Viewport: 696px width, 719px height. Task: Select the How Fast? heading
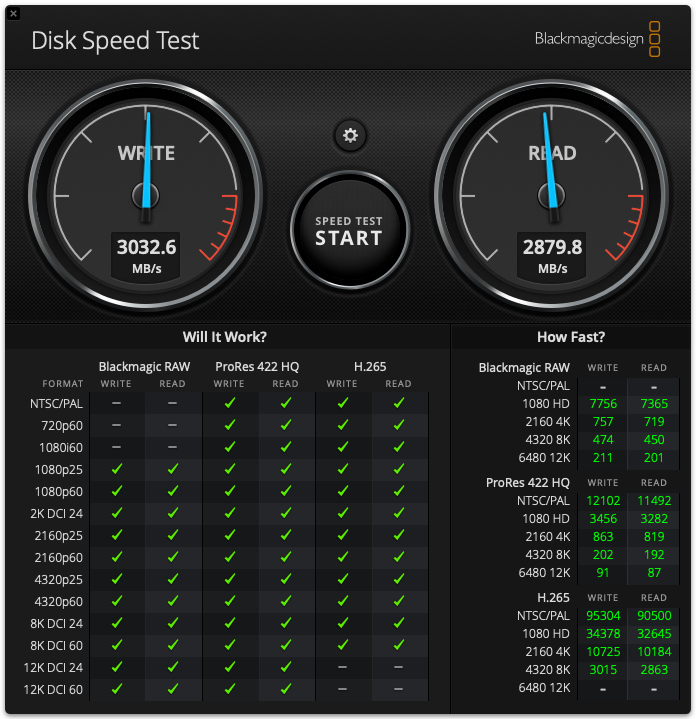pos(571,337)
